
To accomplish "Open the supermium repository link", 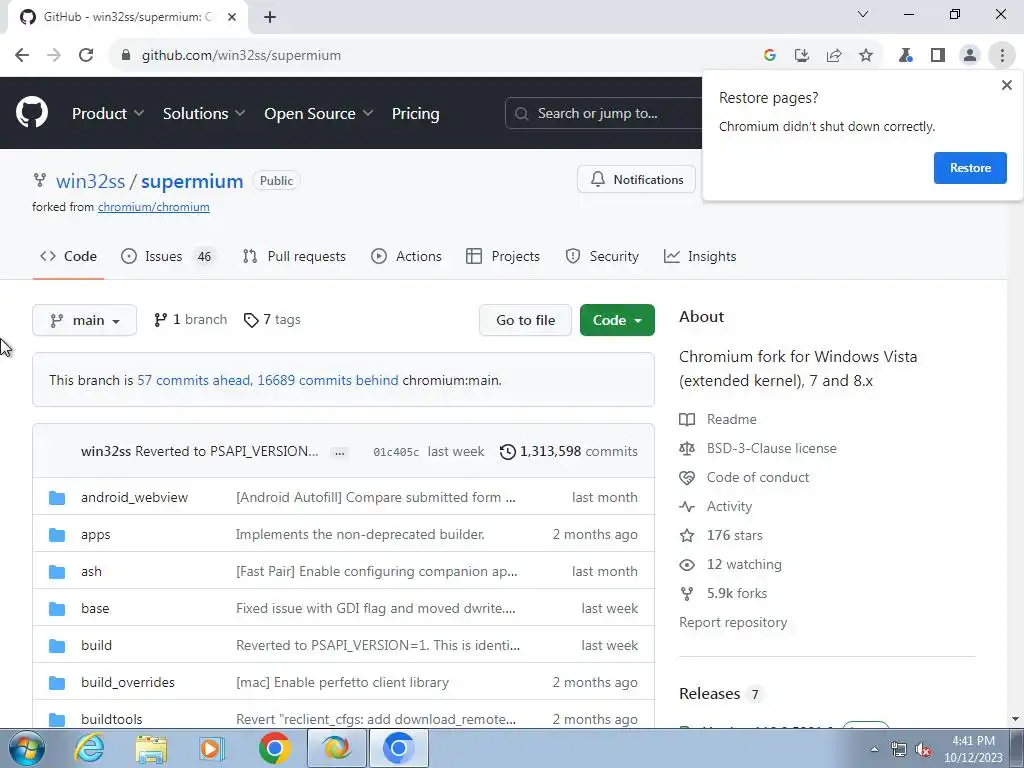I will click(192, 181).
